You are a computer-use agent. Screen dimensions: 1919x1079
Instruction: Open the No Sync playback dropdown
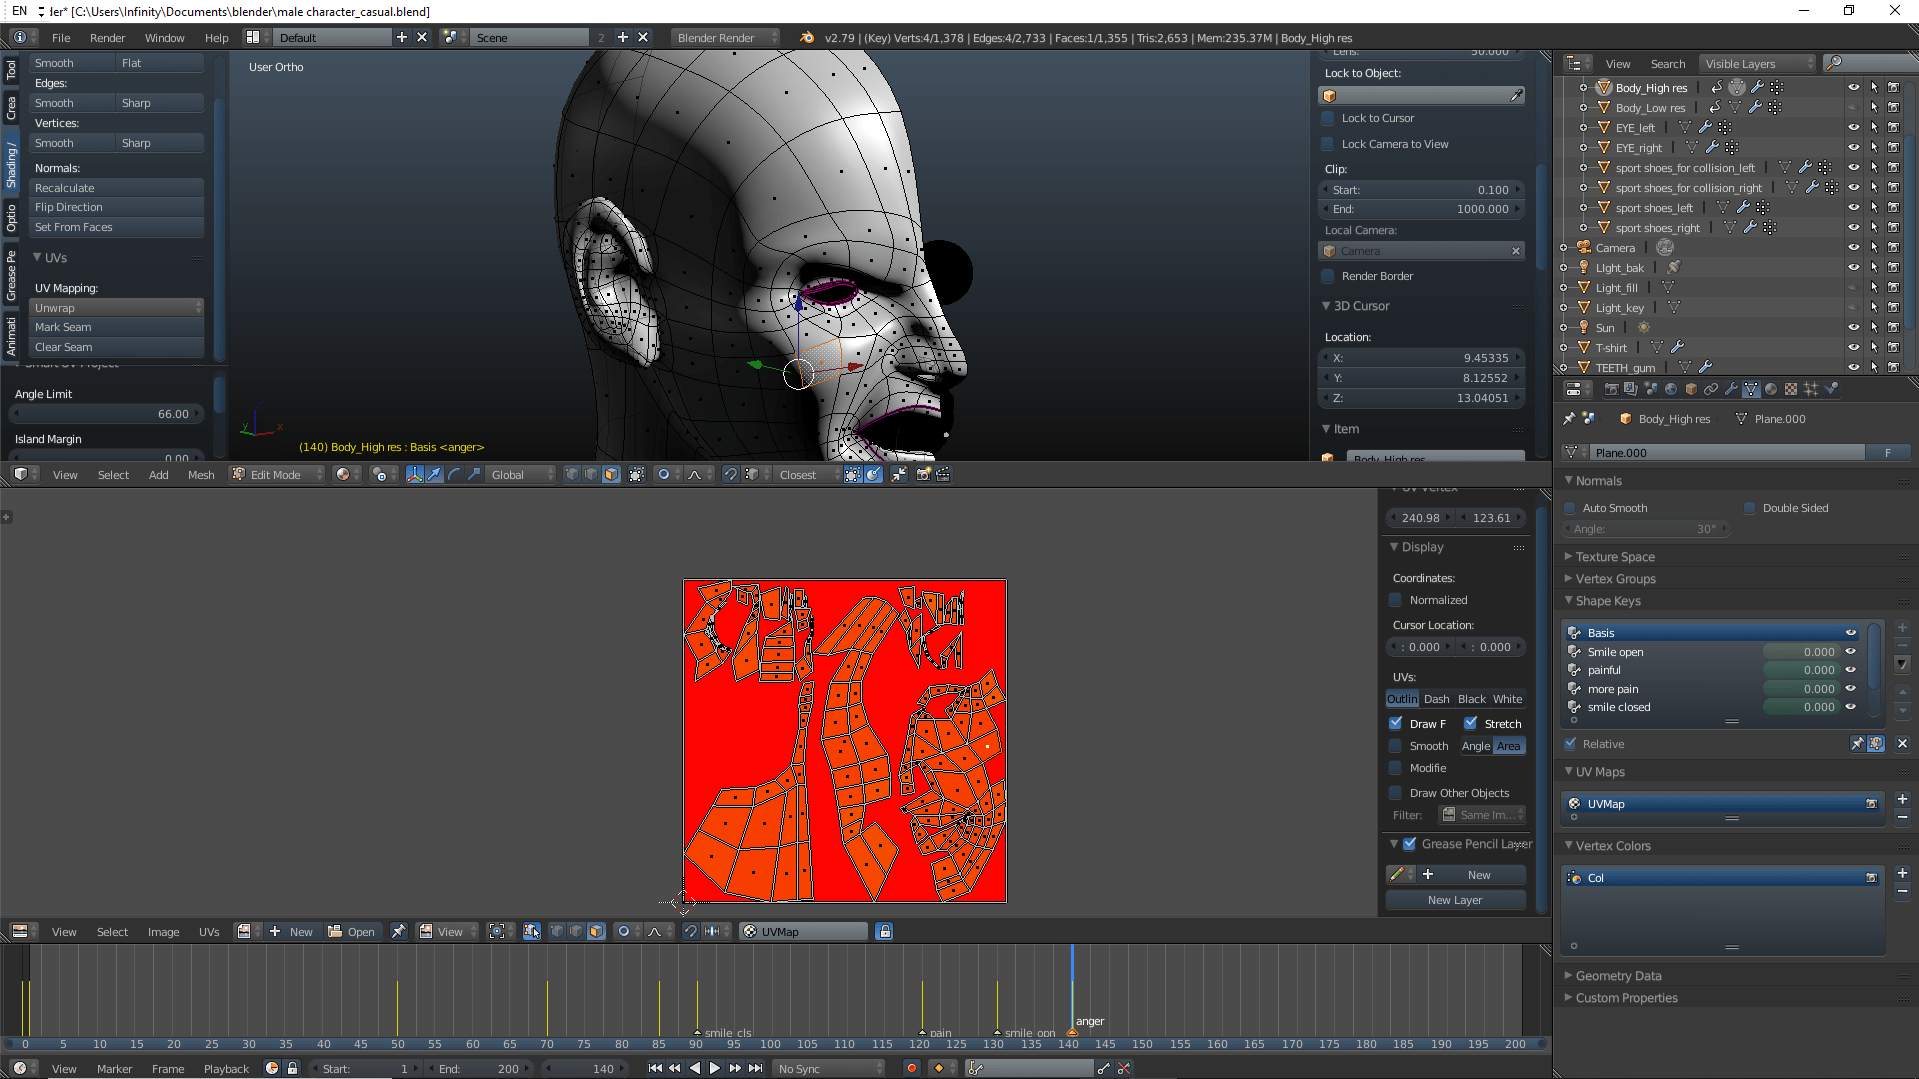click(830, 1068)
